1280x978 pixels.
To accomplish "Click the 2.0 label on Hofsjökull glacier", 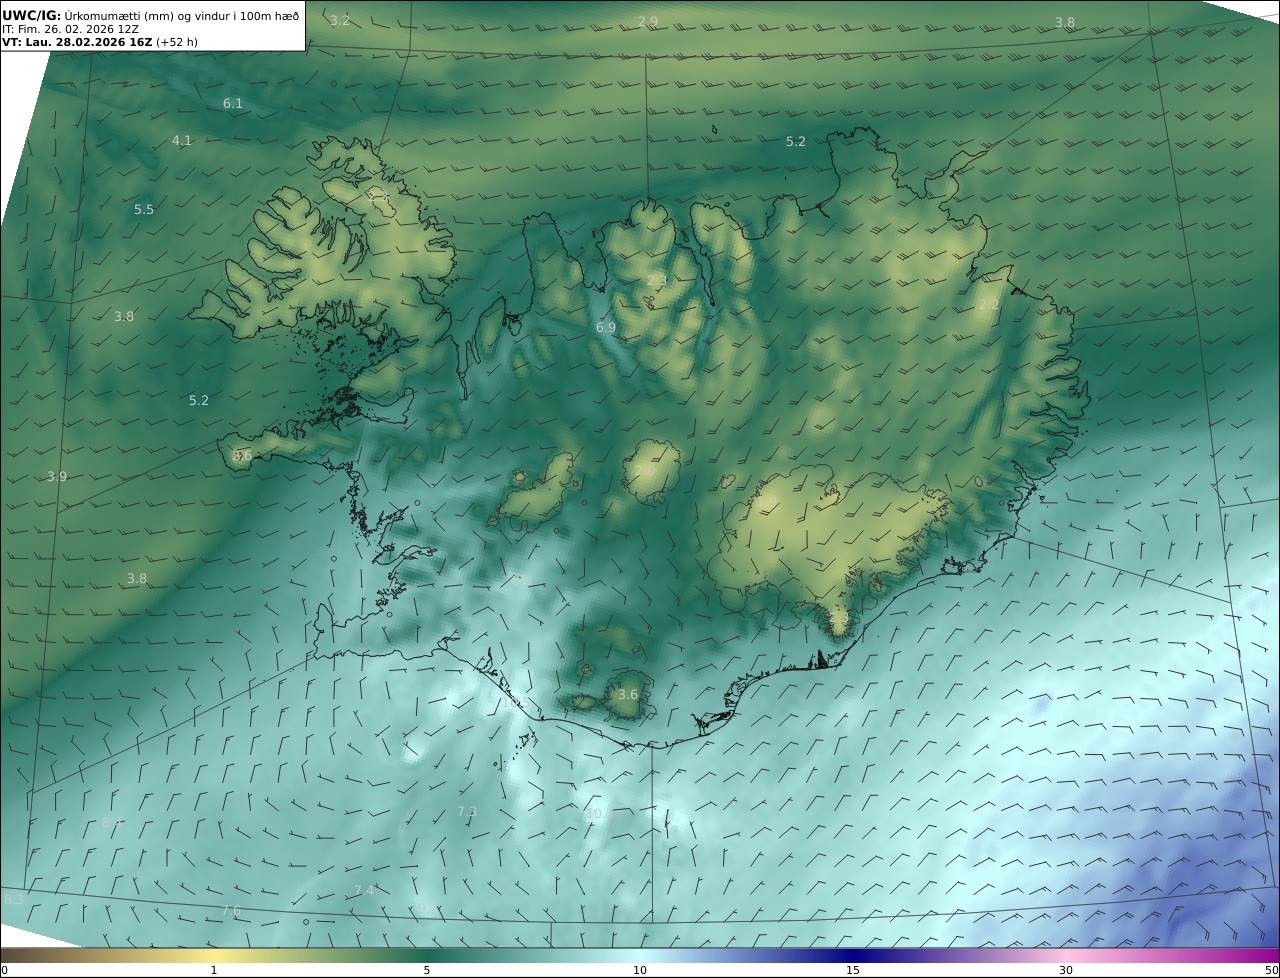I will [645, 470].
